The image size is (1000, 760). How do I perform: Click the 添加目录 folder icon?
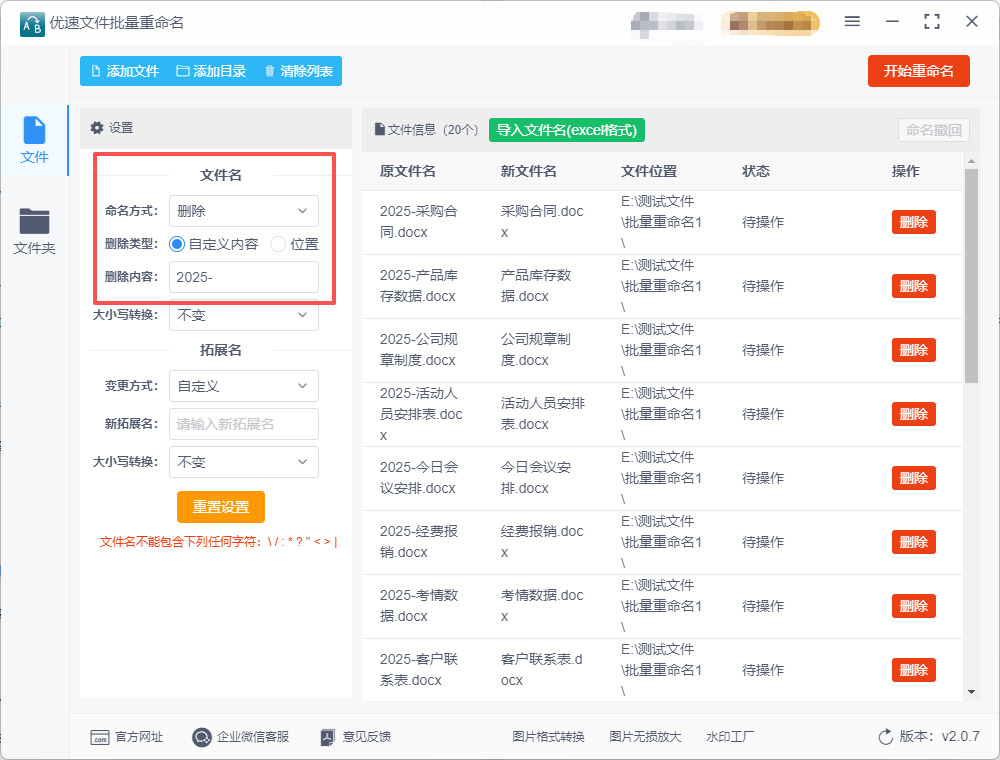(x=183, y=71)
